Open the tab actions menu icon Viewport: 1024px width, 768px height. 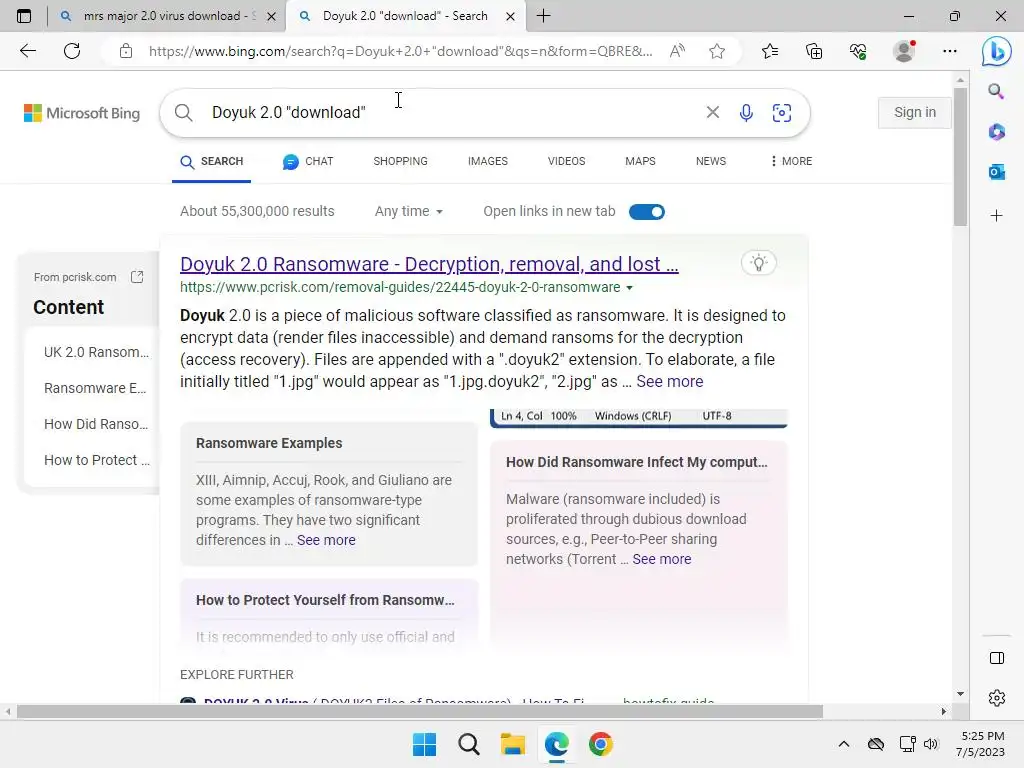(24, 16)
